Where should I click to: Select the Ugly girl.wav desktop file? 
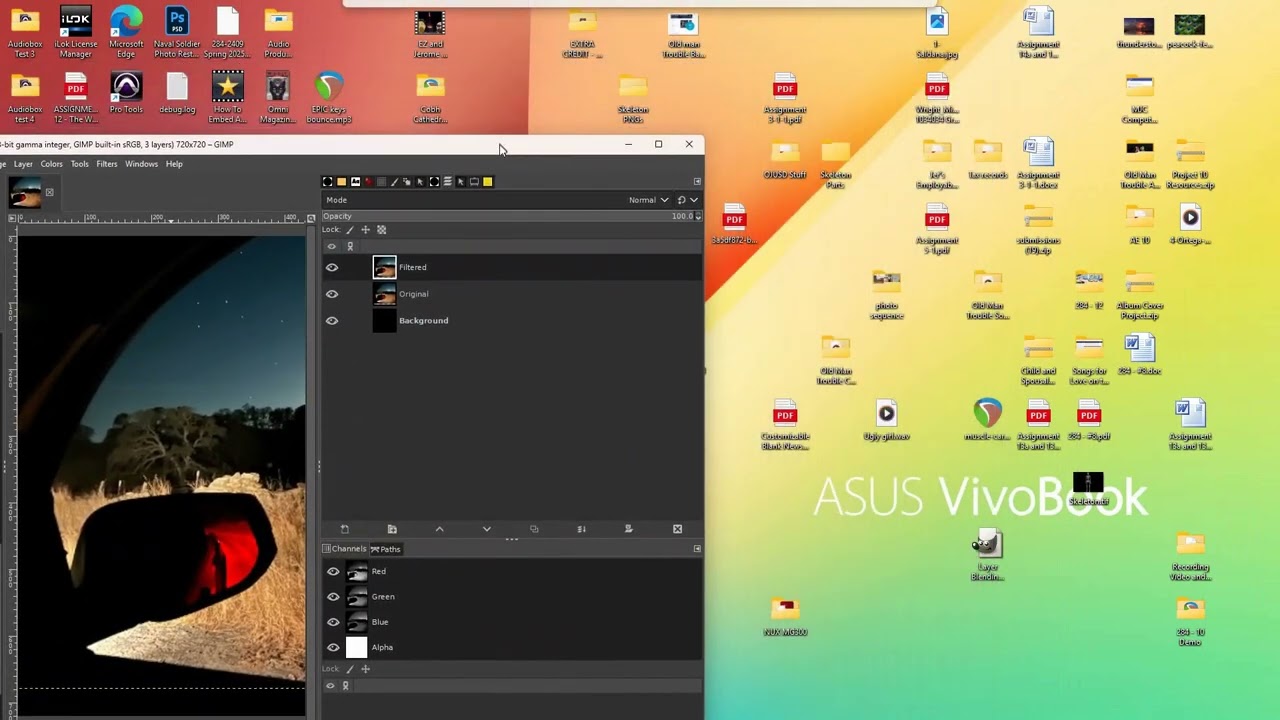pyautogui.click(x=887, y=421)
